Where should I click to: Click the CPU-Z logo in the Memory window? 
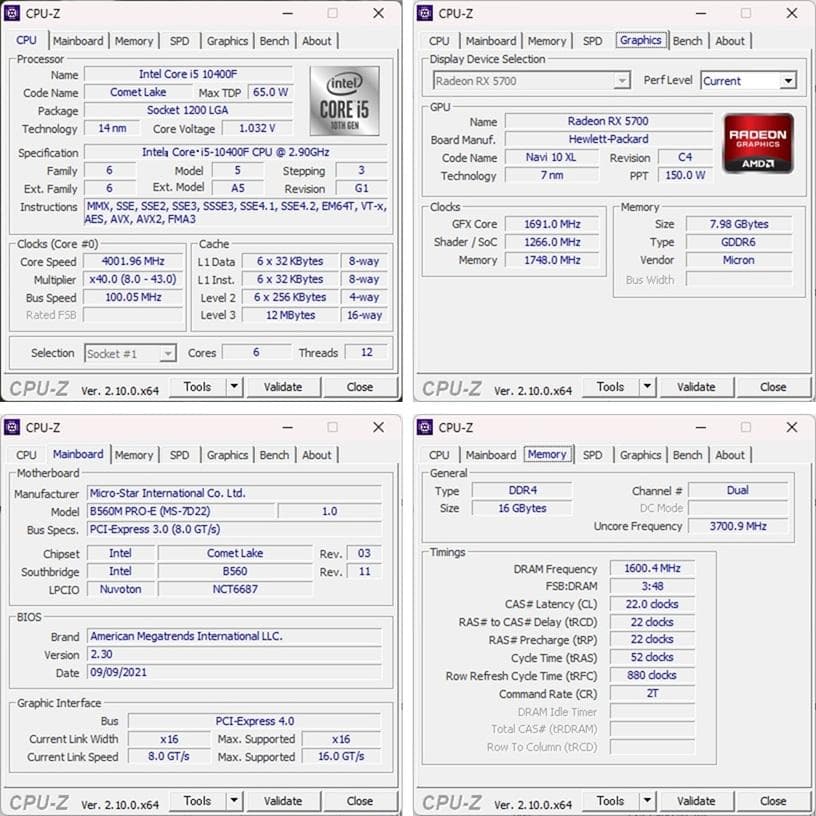click(450, 801)
